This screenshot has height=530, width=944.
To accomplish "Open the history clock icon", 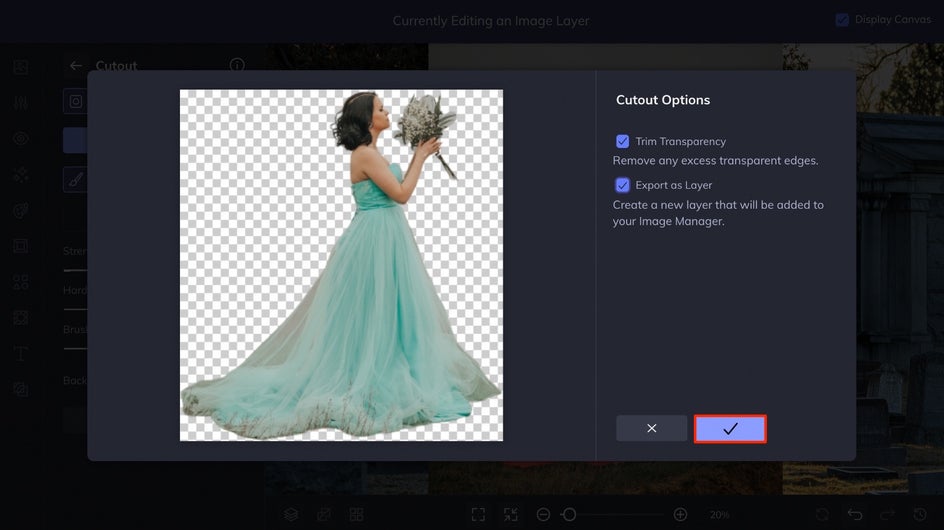I will point(920,514).
